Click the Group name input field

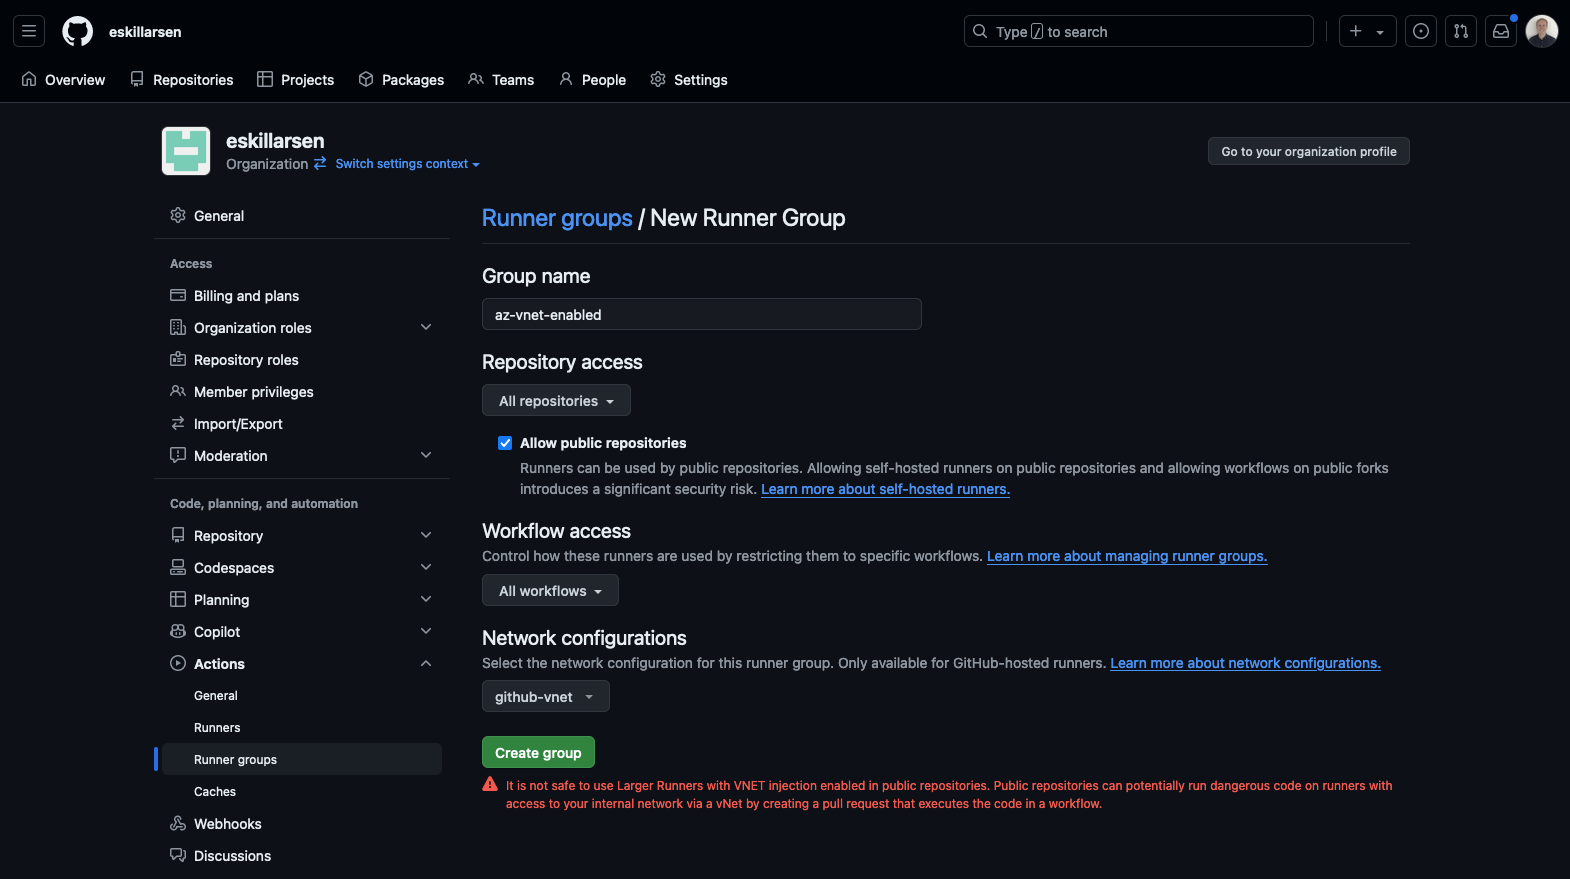tap(702, 314)
